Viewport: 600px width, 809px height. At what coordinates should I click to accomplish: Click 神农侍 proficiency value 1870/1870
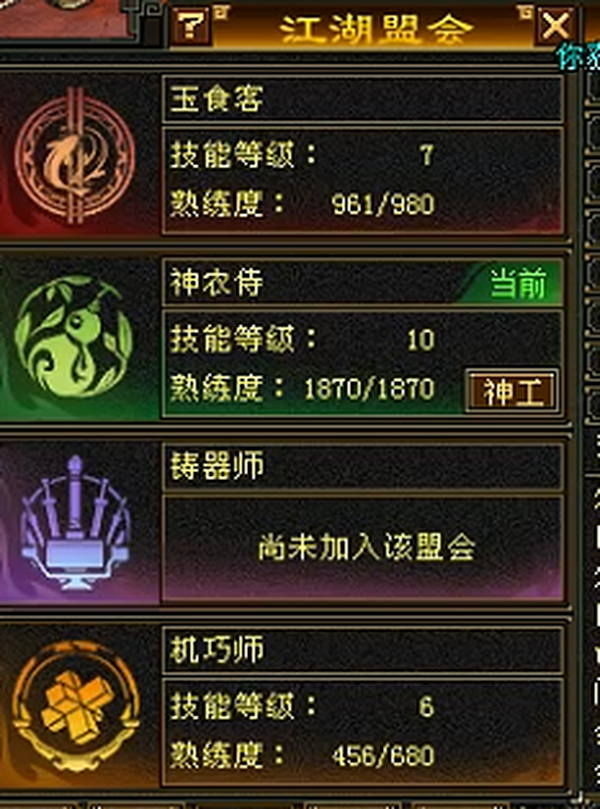click(x=369, y=389)
